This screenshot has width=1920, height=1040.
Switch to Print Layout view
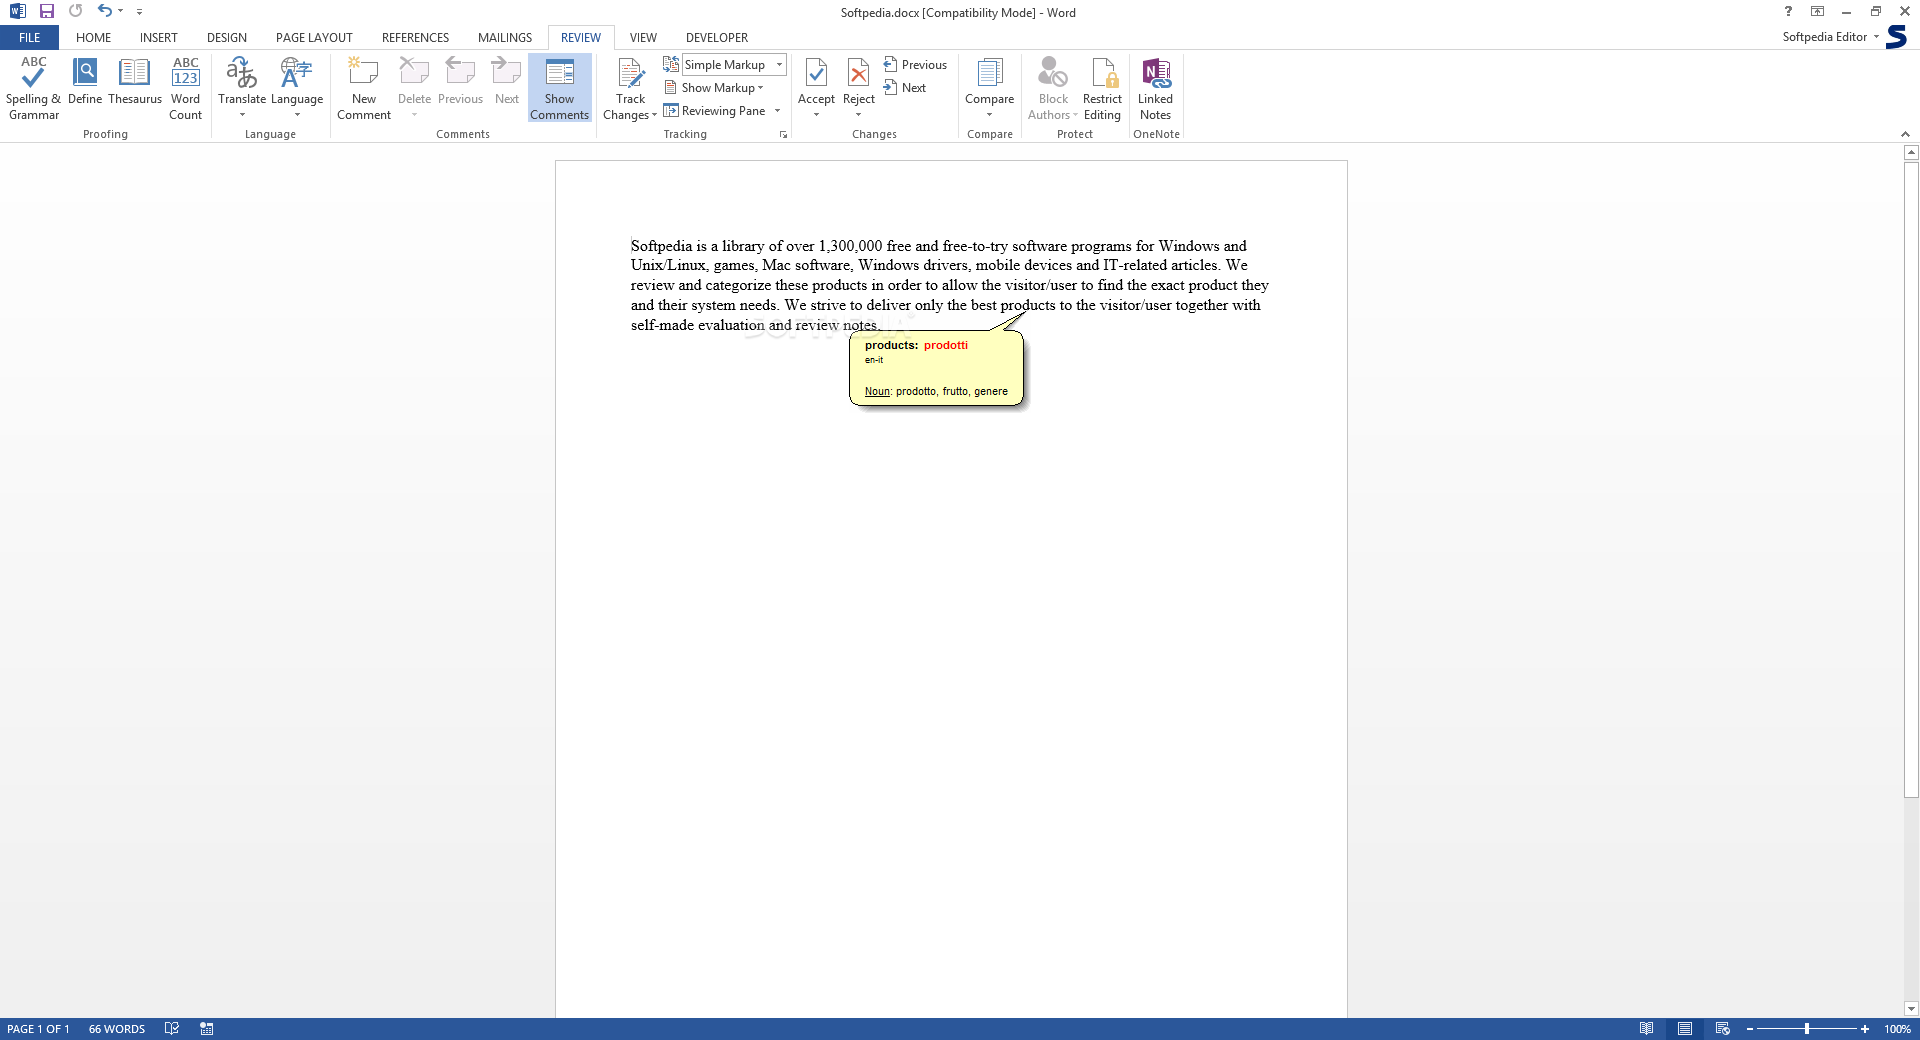click(1685, 1029)
